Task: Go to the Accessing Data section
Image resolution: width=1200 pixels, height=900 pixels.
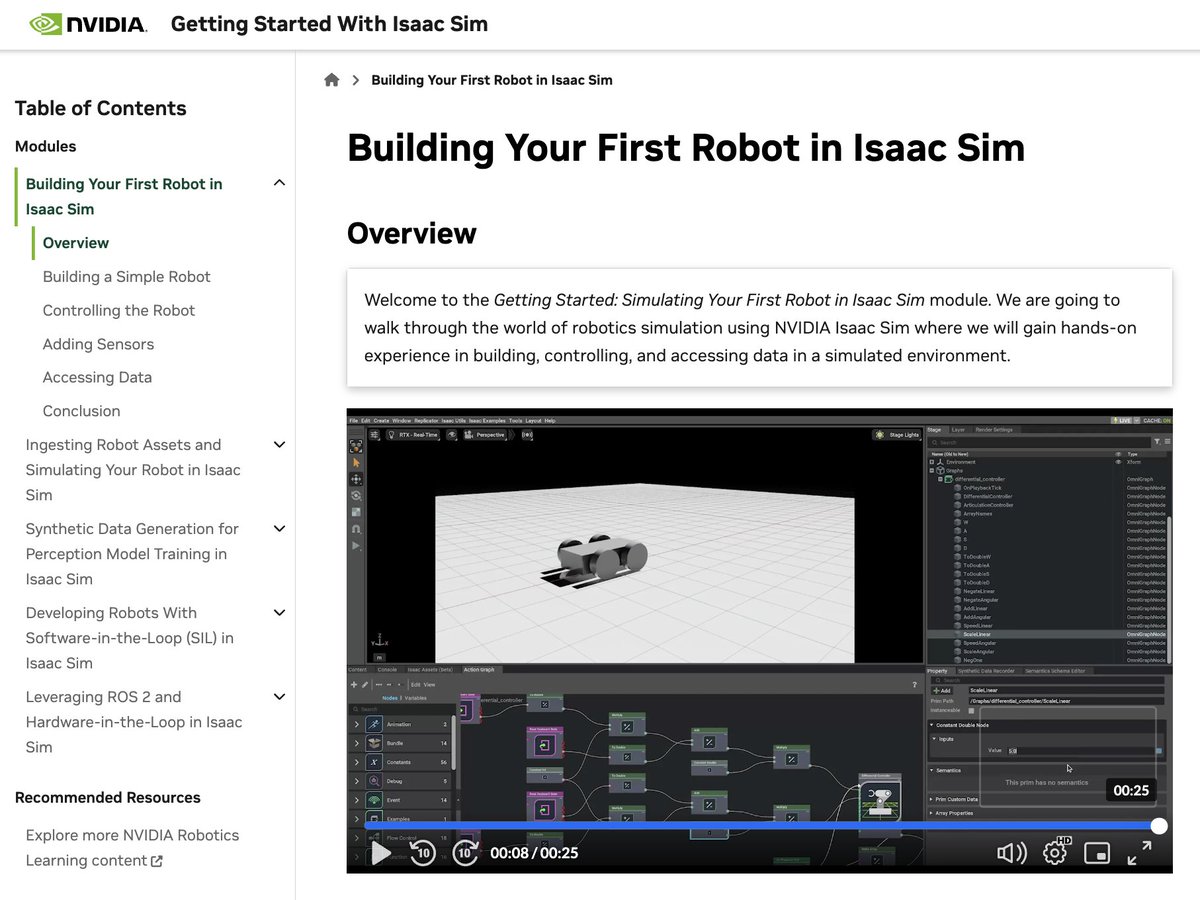Action: pyautogui.click(x=97, y=377)
